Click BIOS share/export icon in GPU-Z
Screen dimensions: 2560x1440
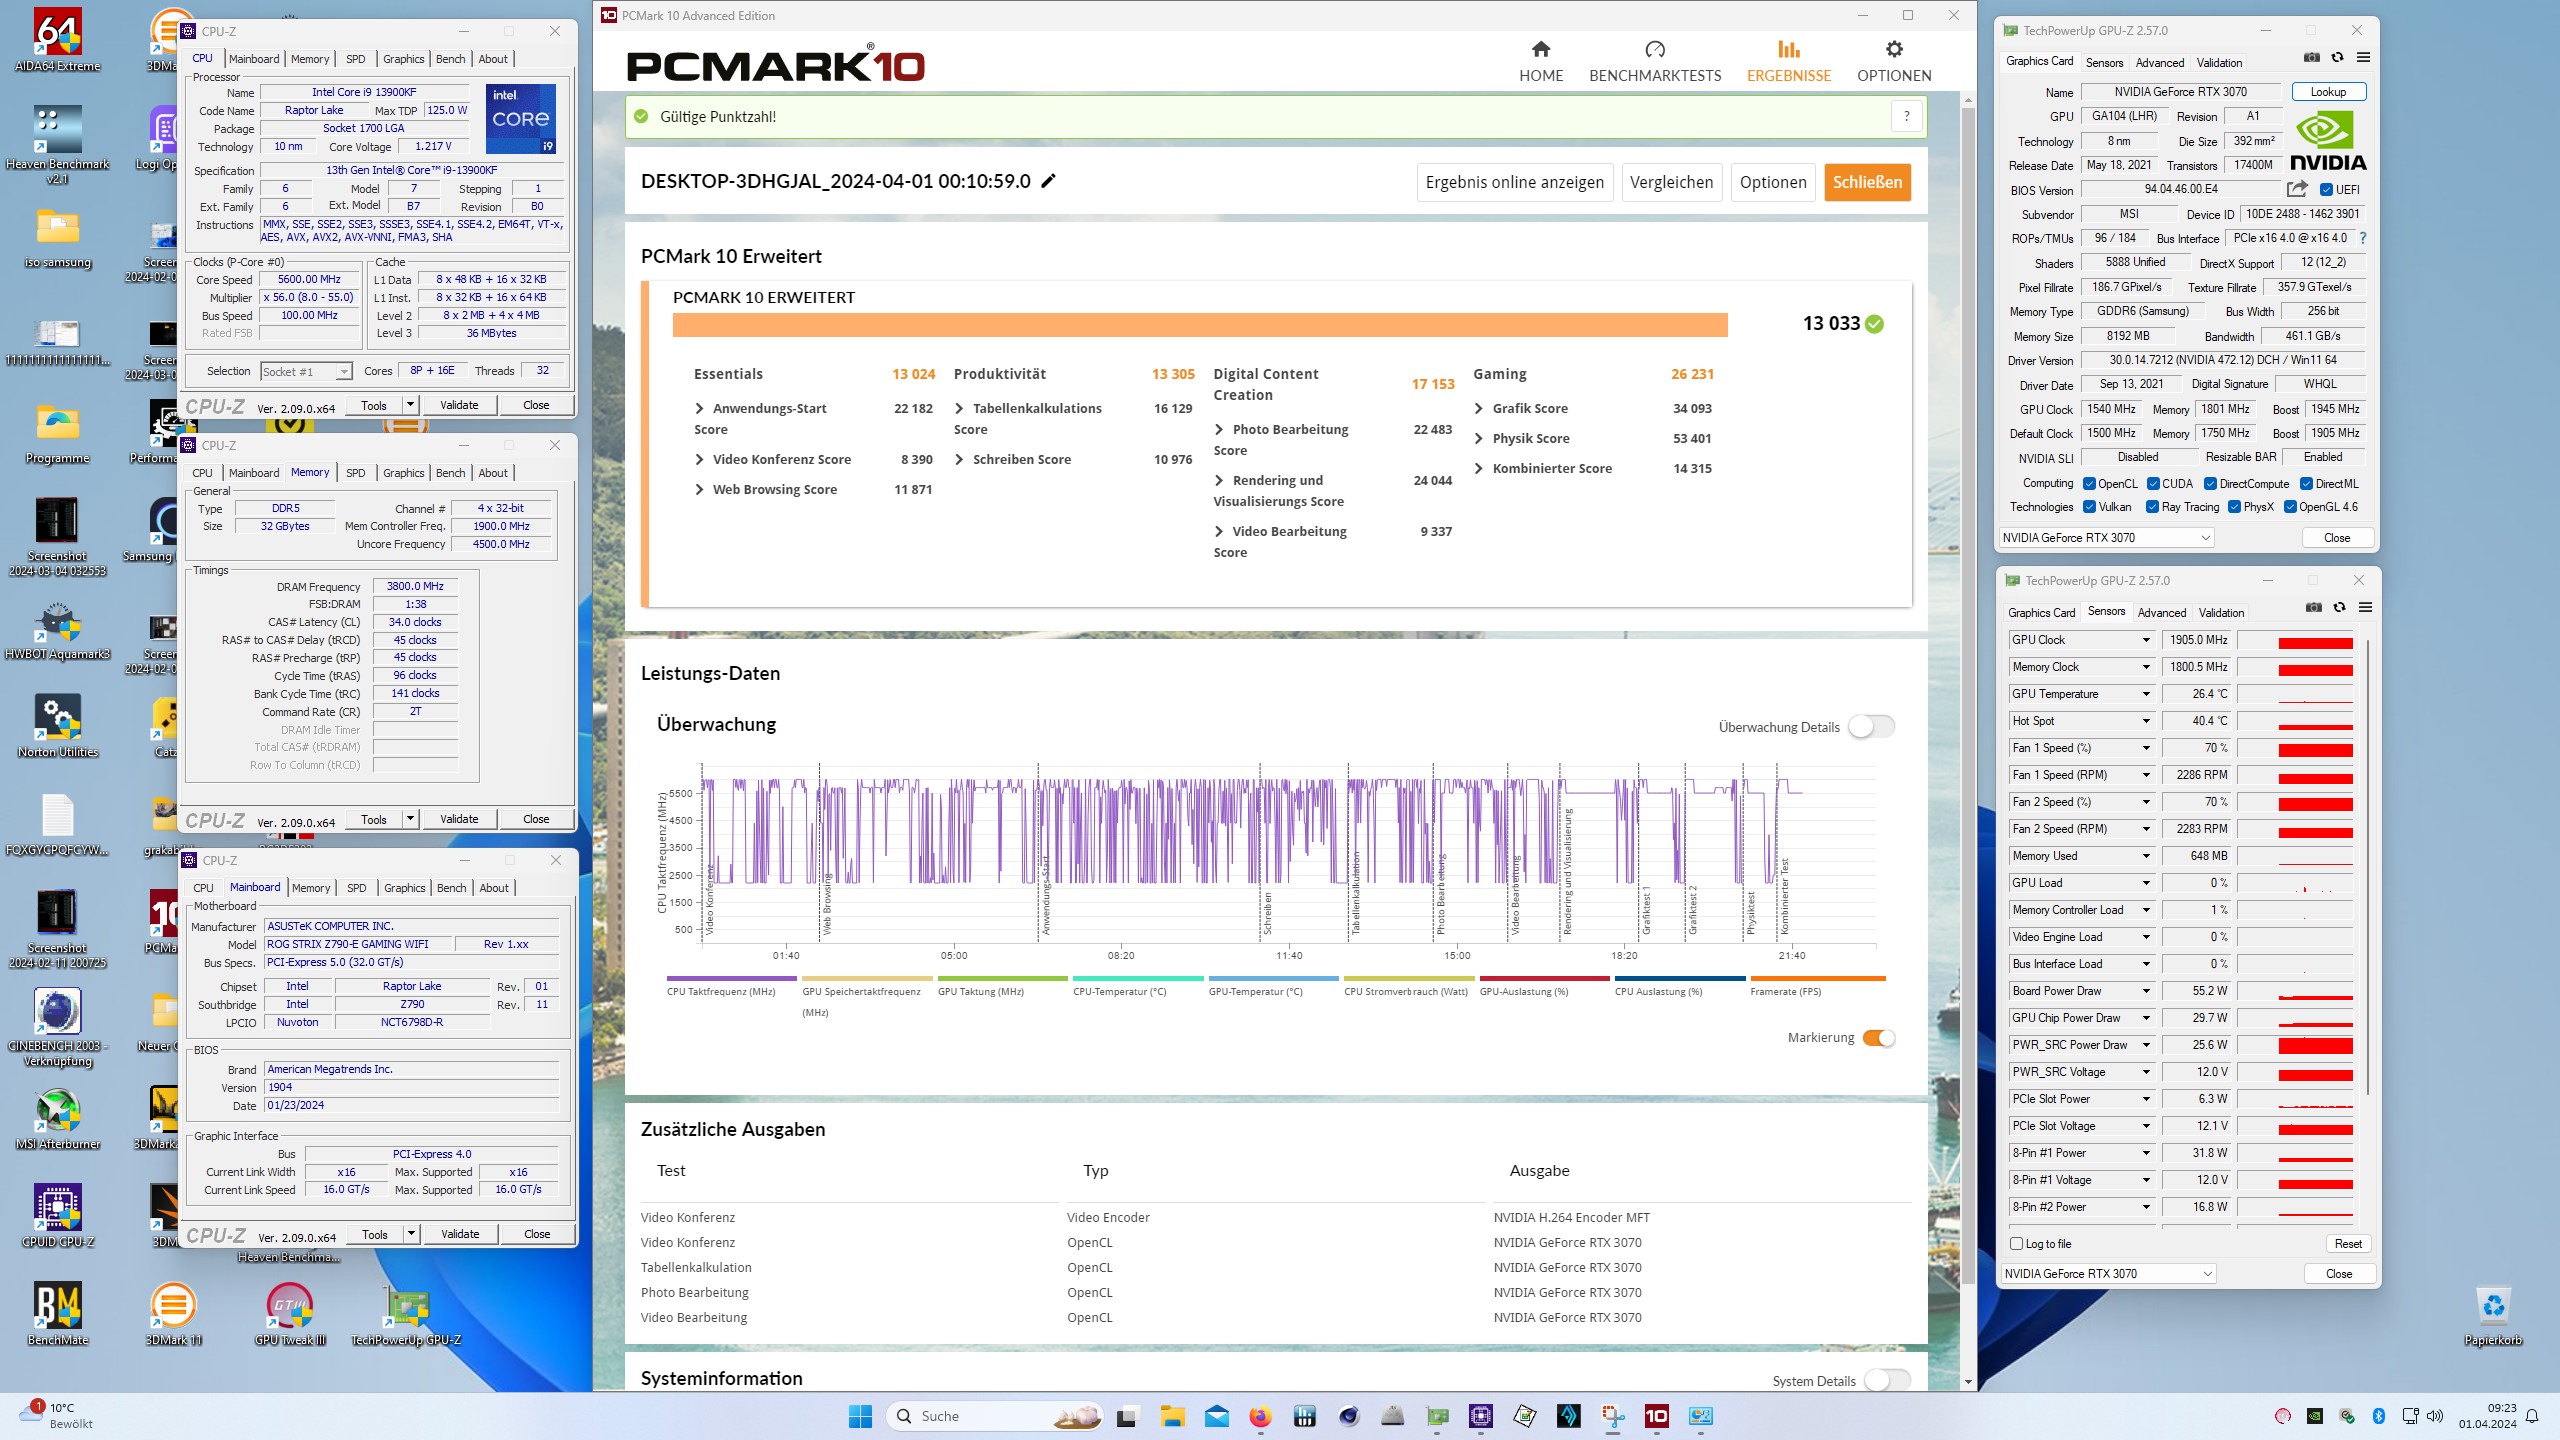pos(2297,189)
